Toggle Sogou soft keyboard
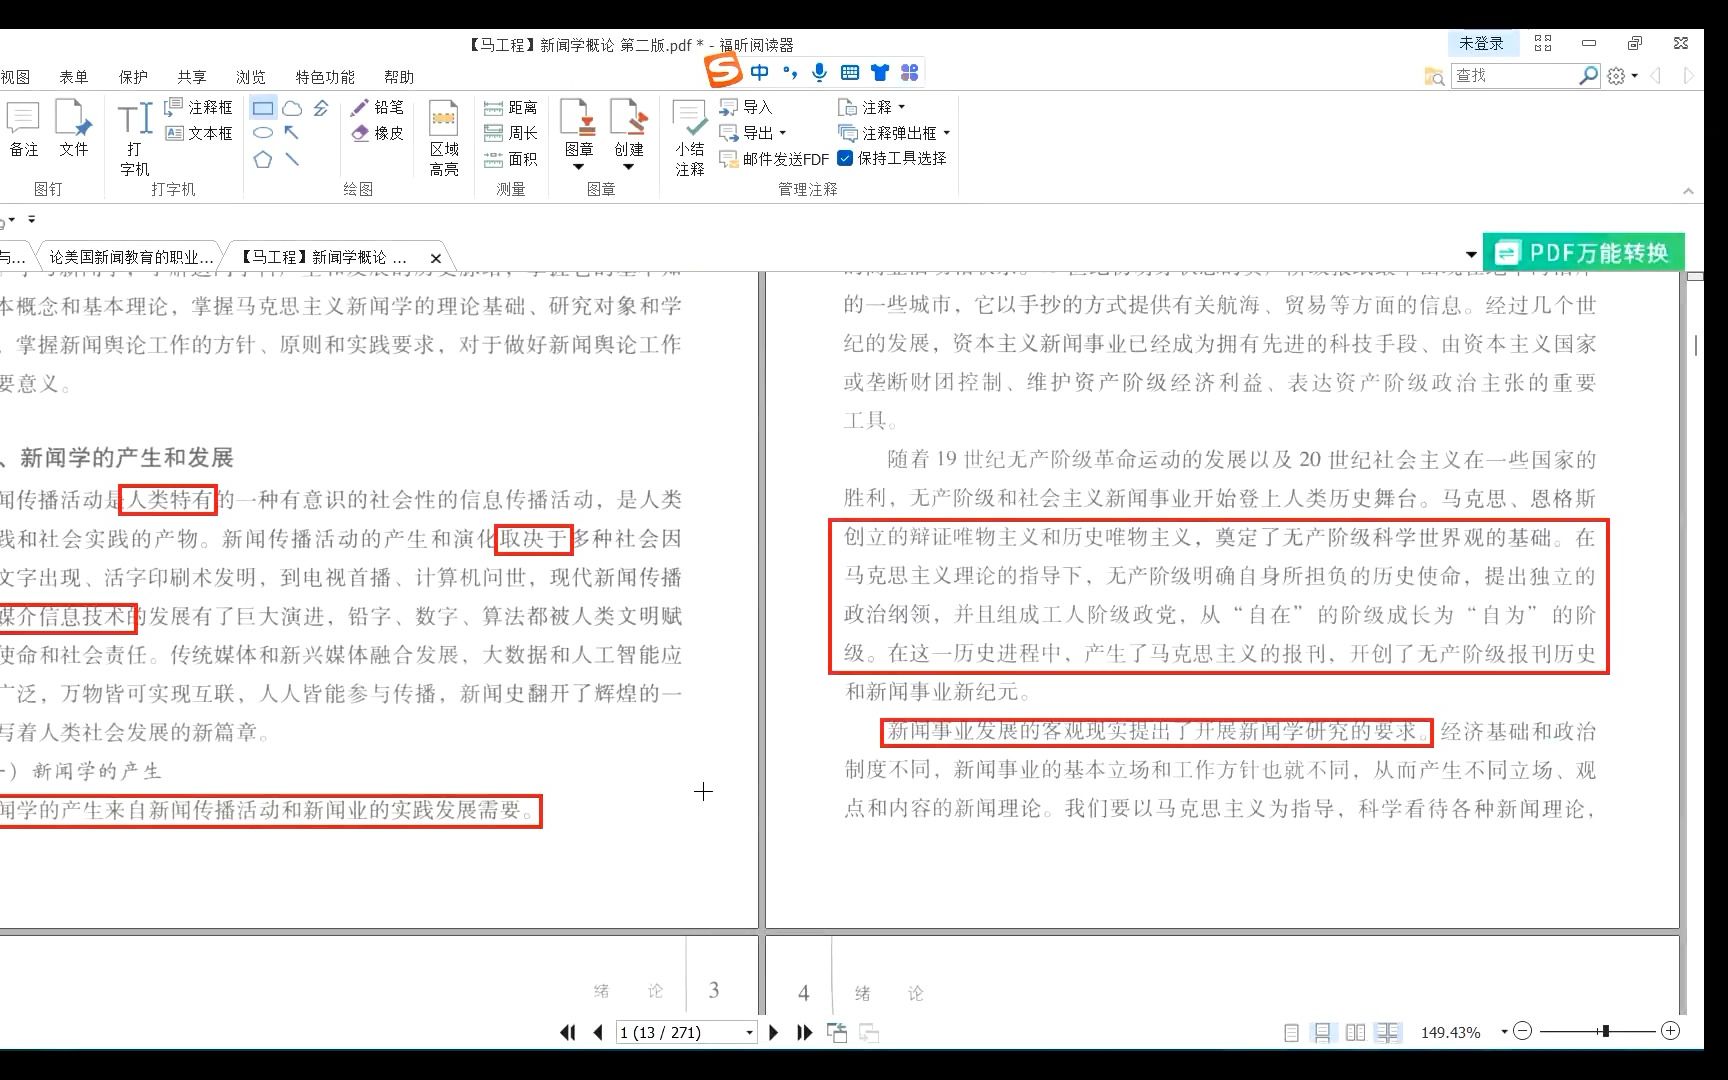This screenshot has height=1080, width=1728. (x=850, y=72)
